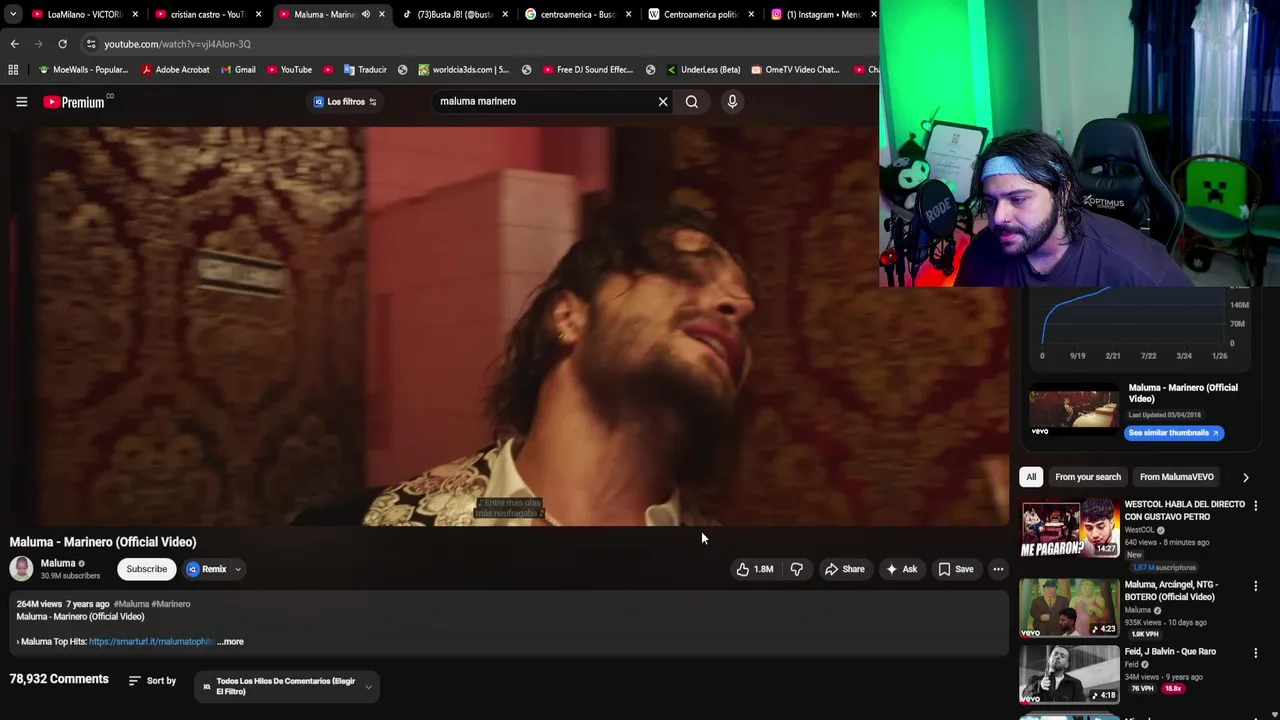This screenshot has width=1280, height=720.
Task: Open Los filtros extension button
Action: [x=344, y=101]
